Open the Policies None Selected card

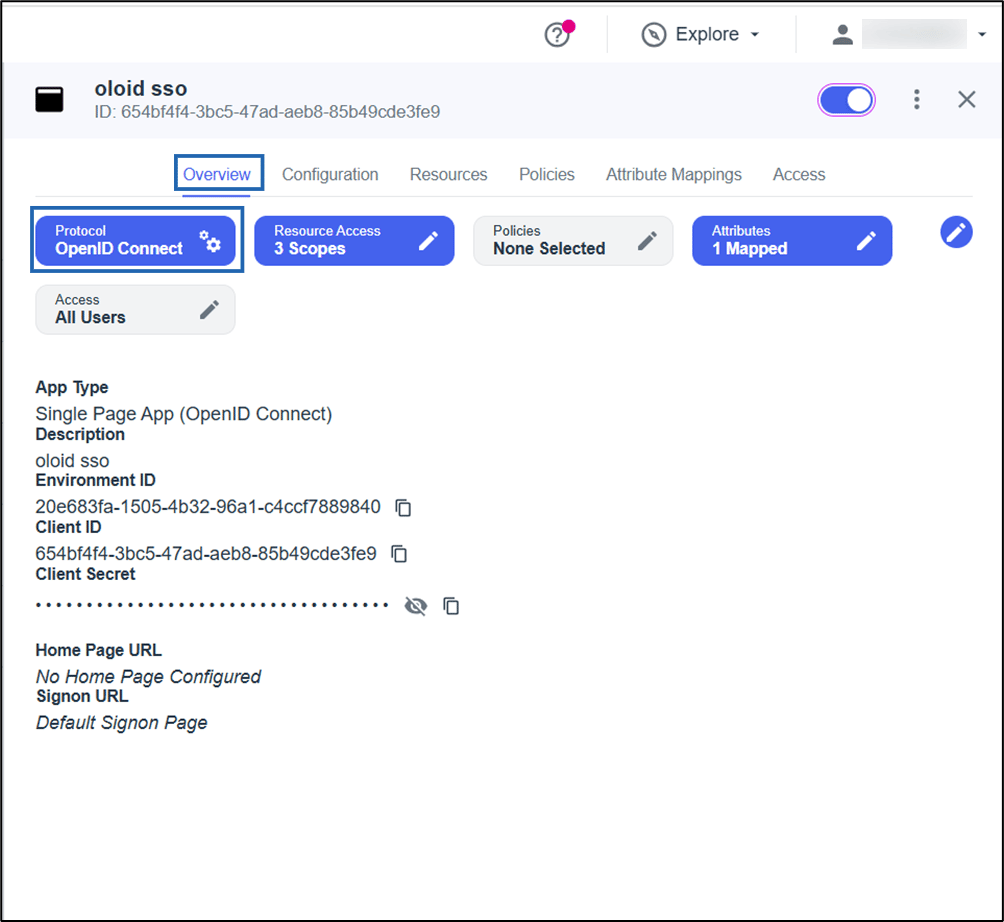573,240
